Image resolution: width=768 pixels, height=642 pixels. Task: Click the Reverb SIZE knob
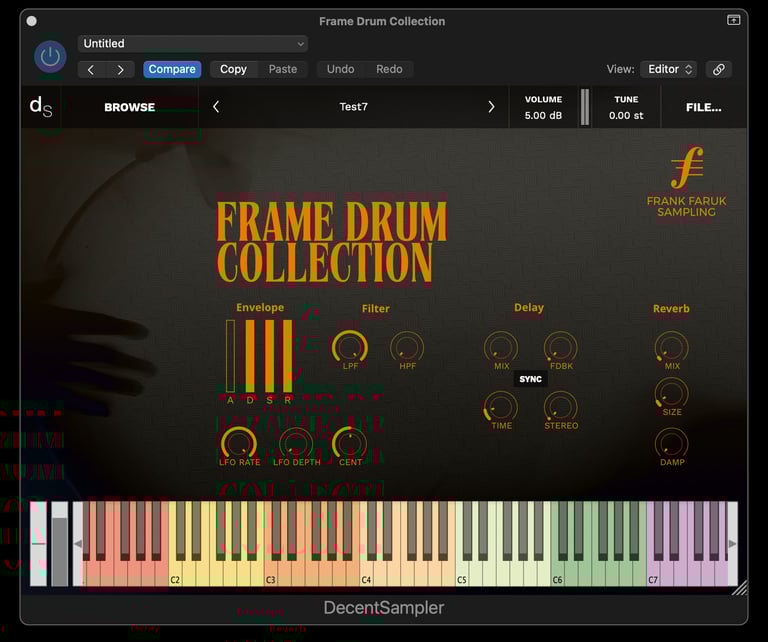672,394
